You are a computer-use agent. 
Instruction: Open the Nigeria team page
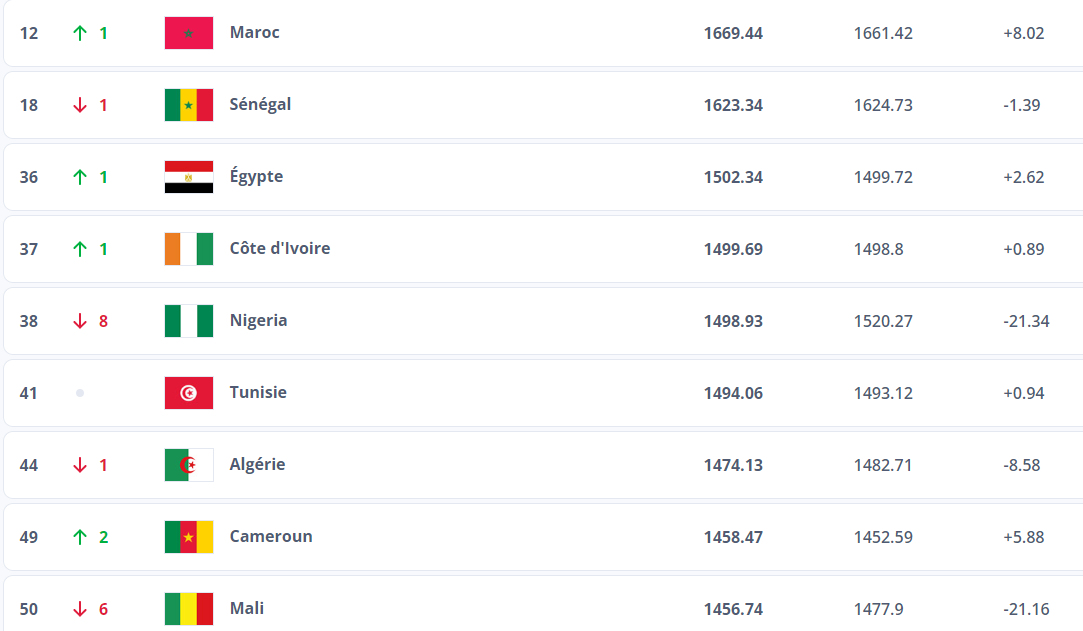(x=258, y=321)
